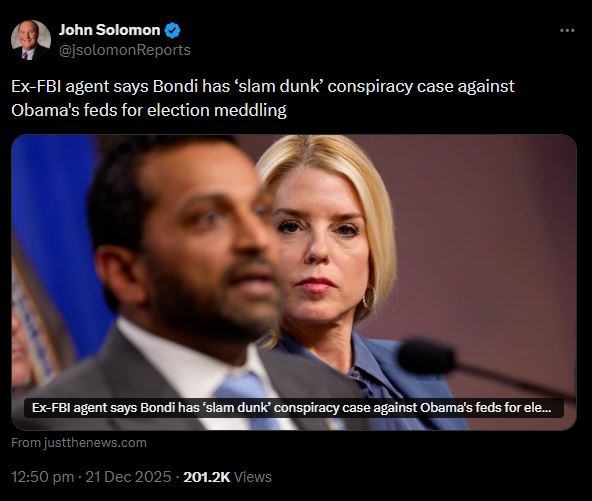Click the 'slam dunk' phrase in the post text
Viewport: 592px width, 501px height.
(x=279, y=86)
